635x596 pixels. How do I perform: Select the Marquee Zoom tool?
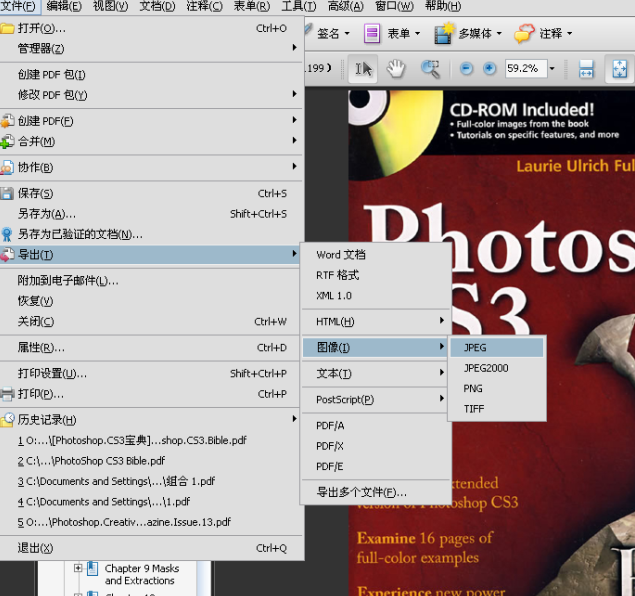point(430,69)
